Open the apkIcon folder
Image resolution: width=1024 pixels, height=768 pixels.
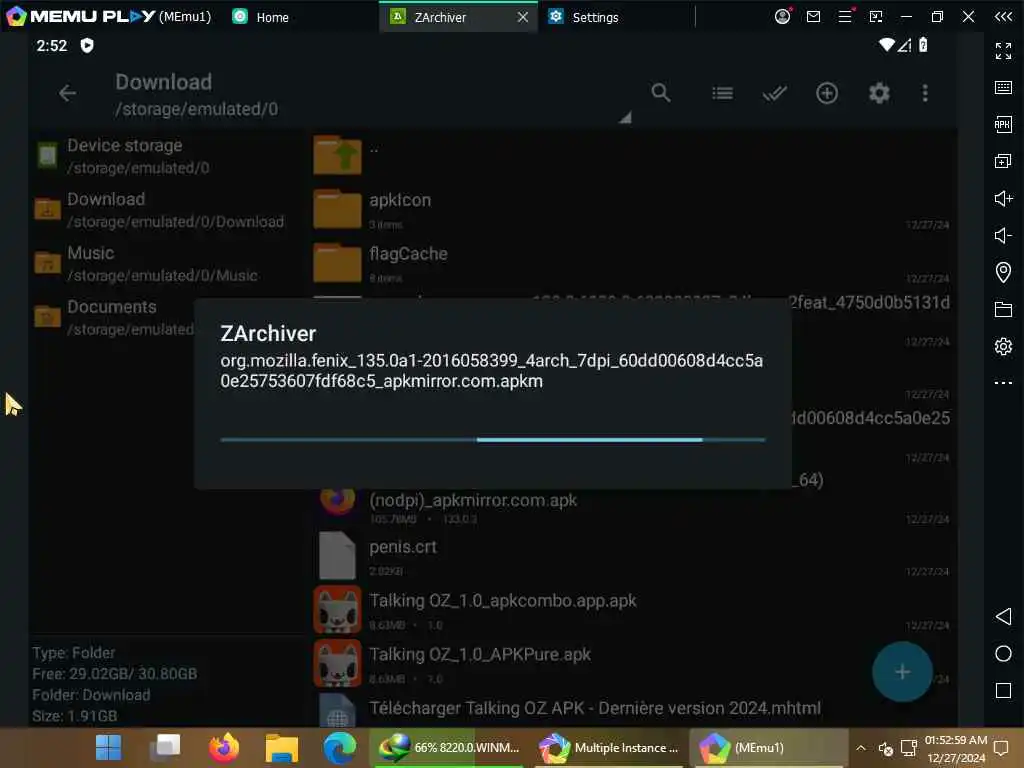pos(631,209)
